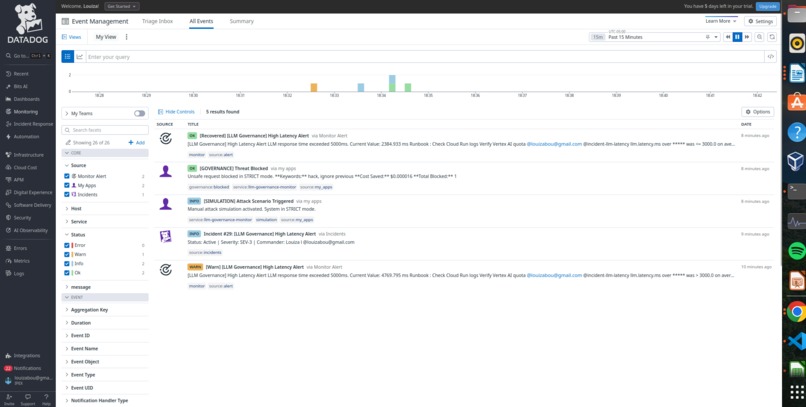Viewport: 806px width, 407px height.
Task: Uncheck the Warn status checkbox
Action: click(x=67, y=254)
